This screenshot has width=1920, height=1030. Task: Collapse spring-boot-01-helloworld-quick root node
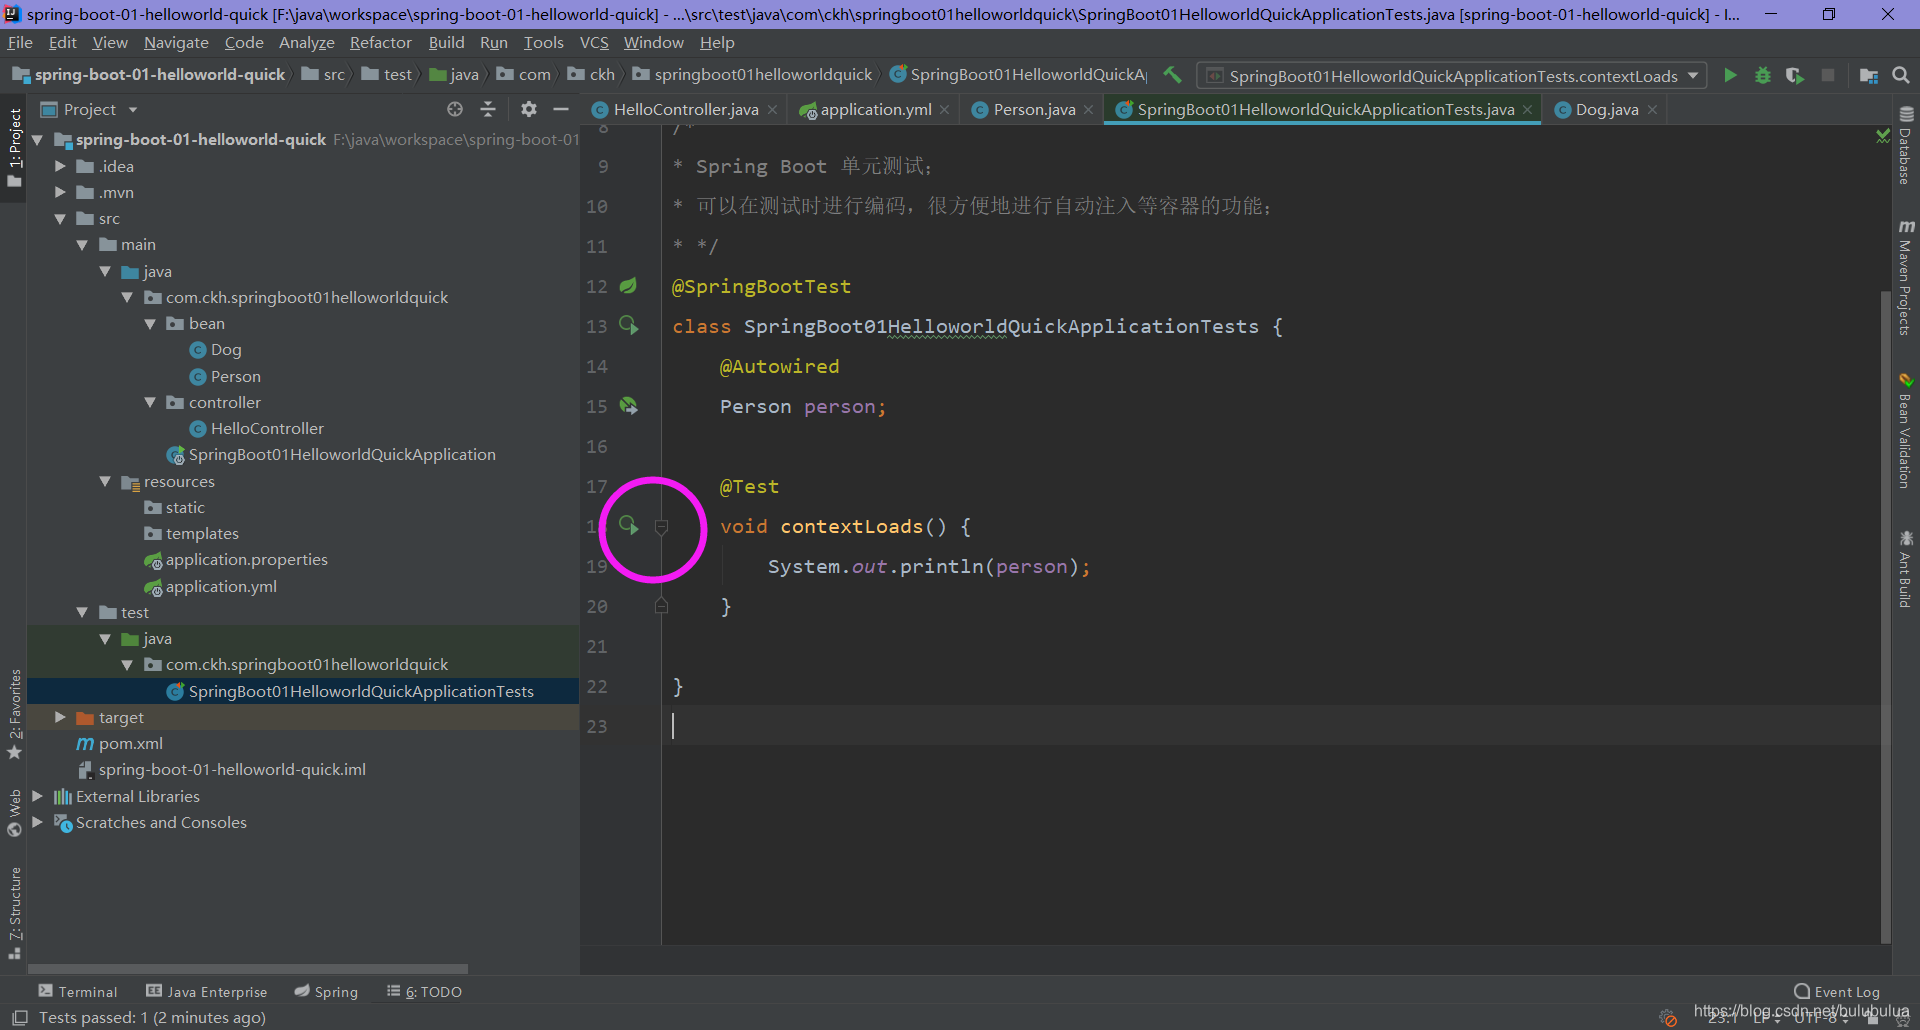click(38, 140)
